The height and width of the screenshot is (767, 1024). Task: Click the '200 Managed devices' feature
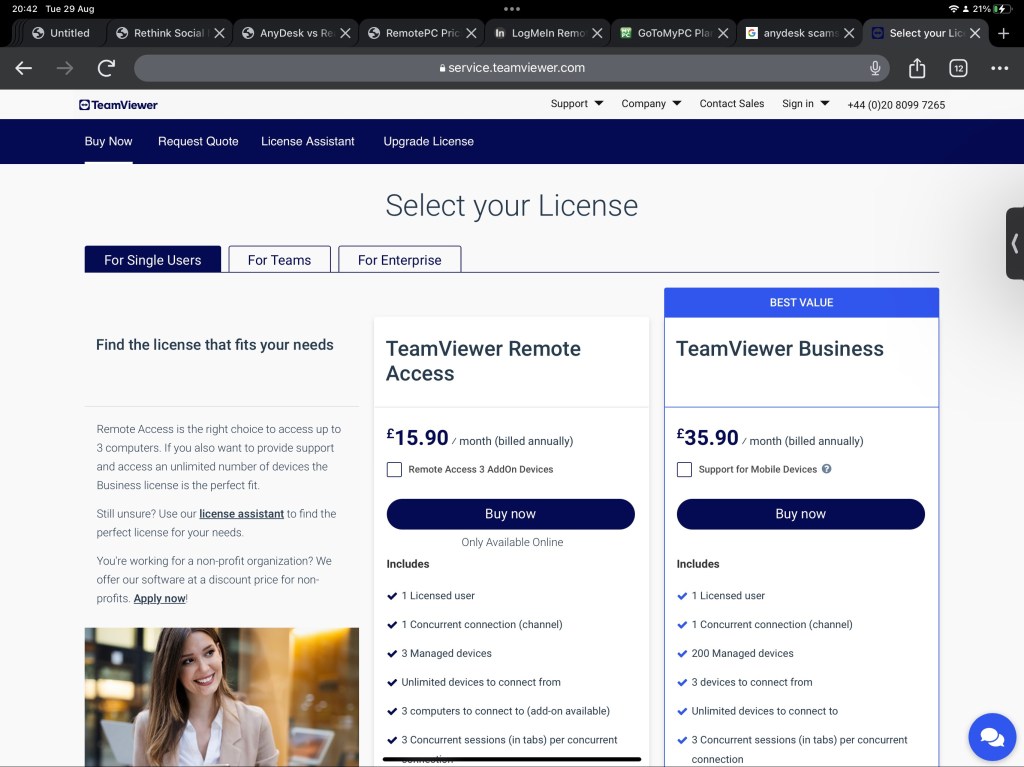tap(743, 653)
